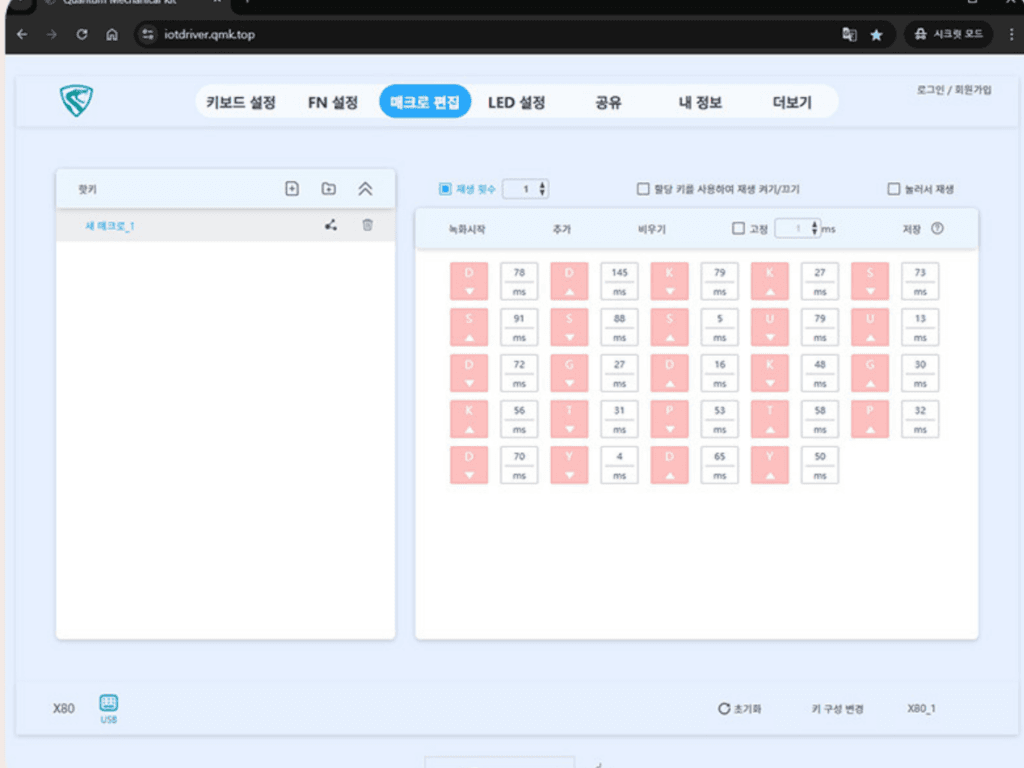Toggle the 눌러서 재생 checkbox
The width and height of the screenshot is (1024, 768).
(894, 188)
